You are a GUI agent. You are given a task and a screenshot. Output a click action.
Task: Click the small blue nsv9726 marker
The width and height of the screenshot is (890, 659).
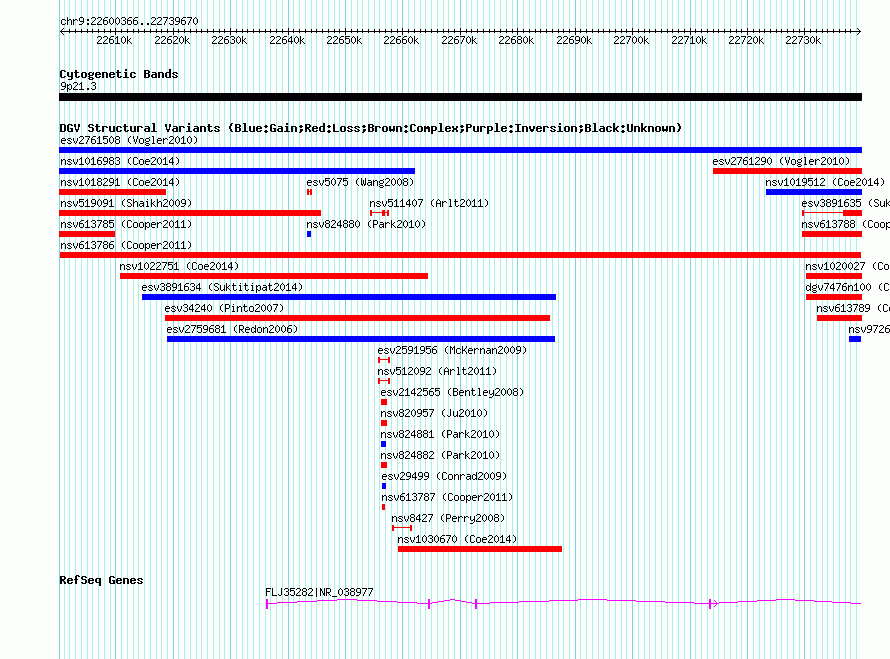855,339
